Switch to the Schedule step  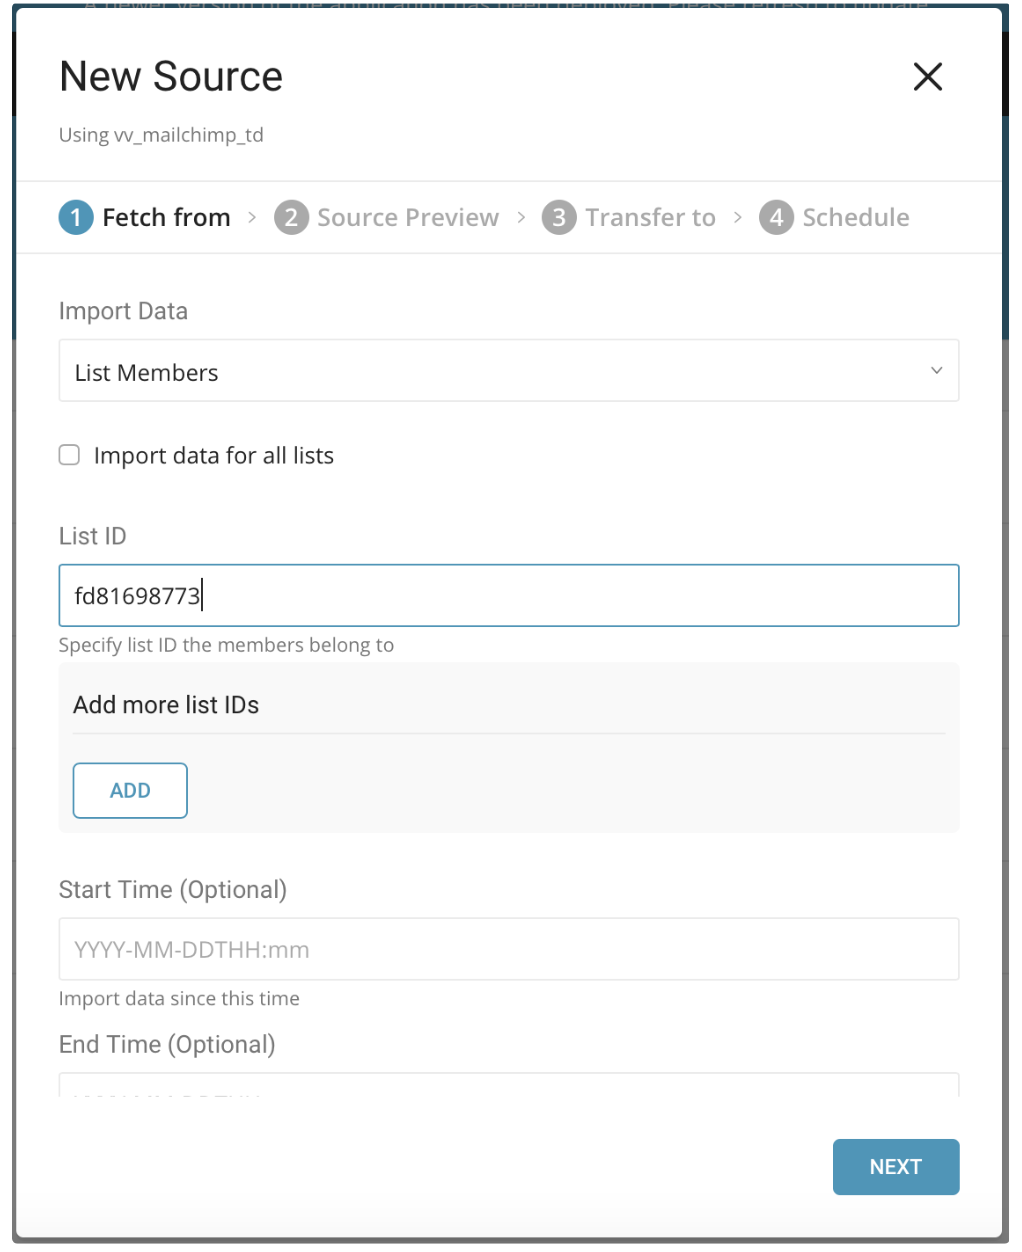(855, 218)
